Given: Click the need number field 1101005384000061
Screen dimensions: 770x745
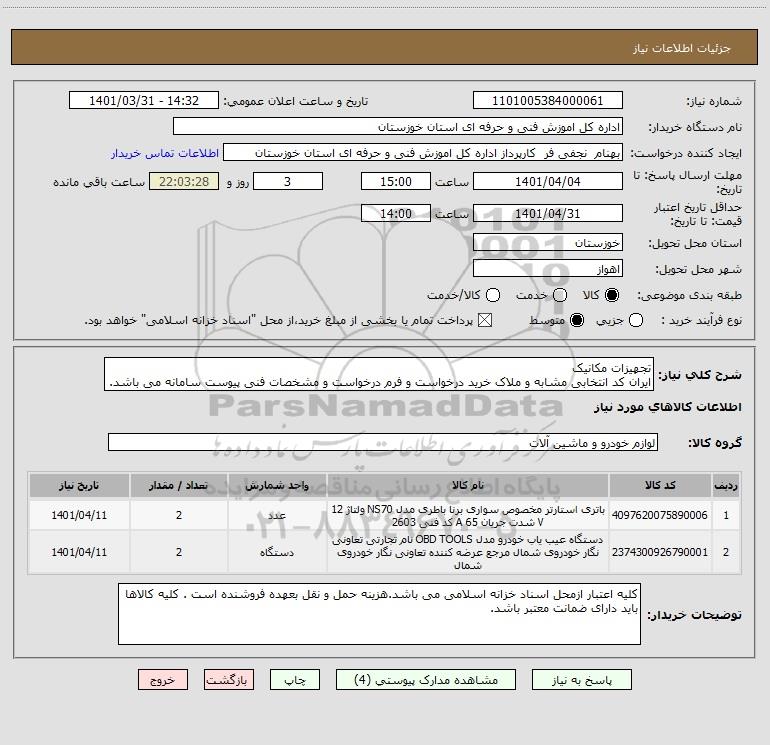Looking at the screenshot, I should click(x=548, y=101).
